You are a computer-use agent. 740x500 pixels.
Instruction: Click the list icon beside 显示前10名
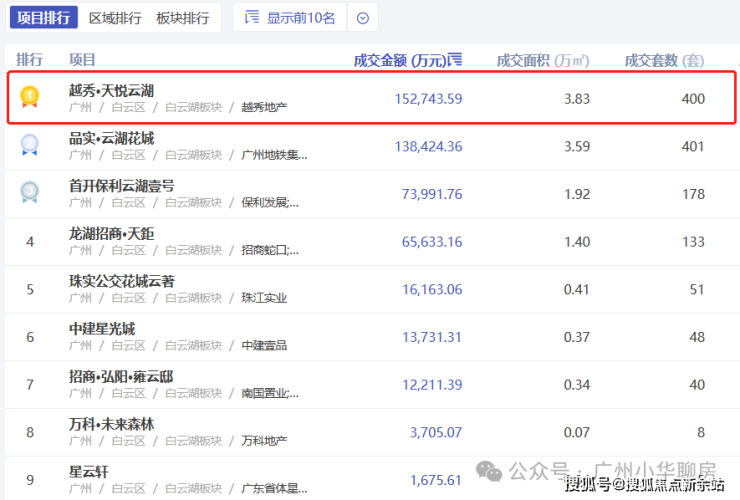pyautogui.click(x=252, y=18)
